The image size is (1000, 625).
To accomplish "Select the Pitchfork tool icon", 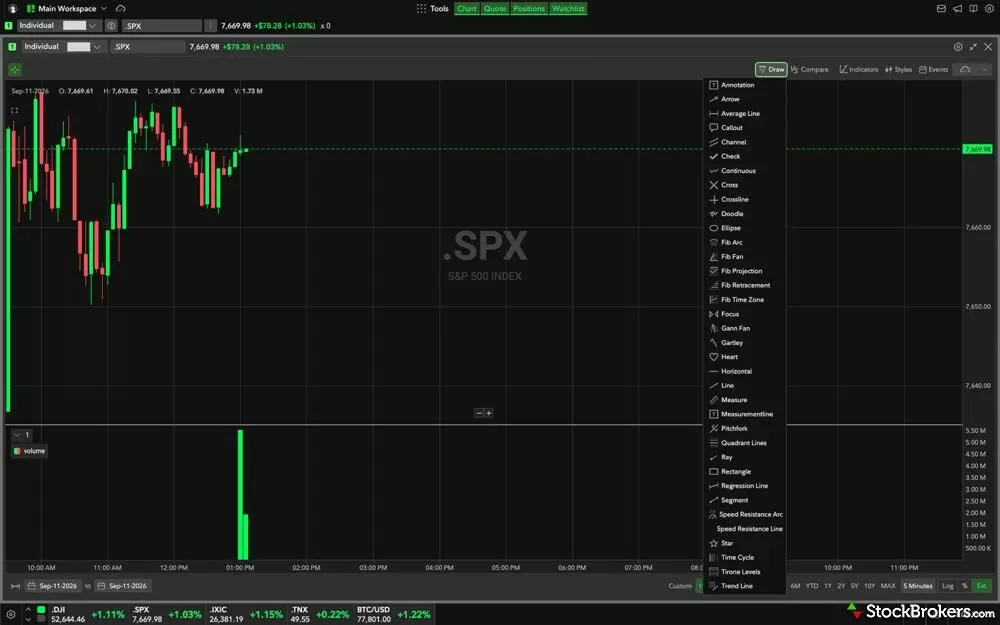I will click(714, 429).
